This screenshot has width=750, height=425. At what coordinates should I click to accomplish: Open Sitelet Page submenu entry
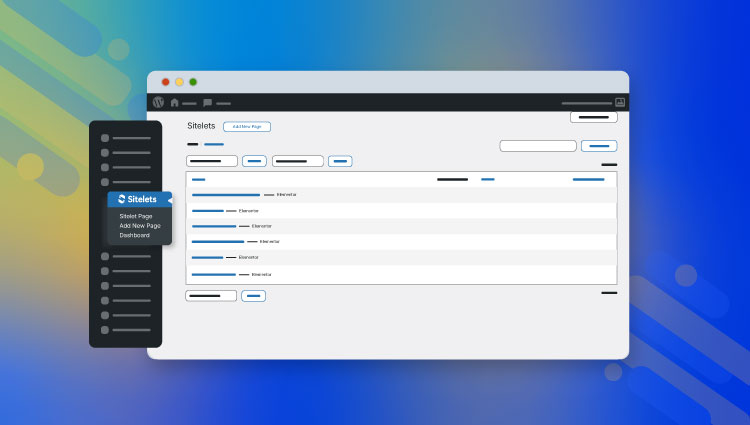[136, 216]
